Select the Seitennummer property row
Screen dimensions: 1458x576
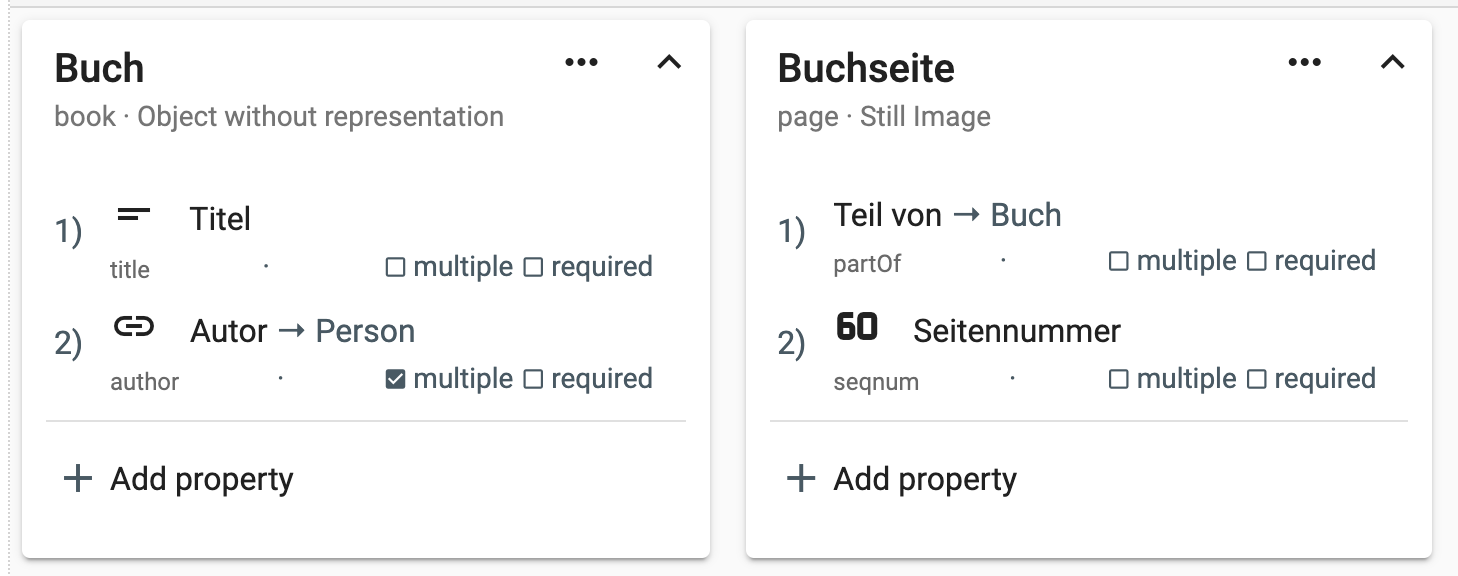(1016, 331)
